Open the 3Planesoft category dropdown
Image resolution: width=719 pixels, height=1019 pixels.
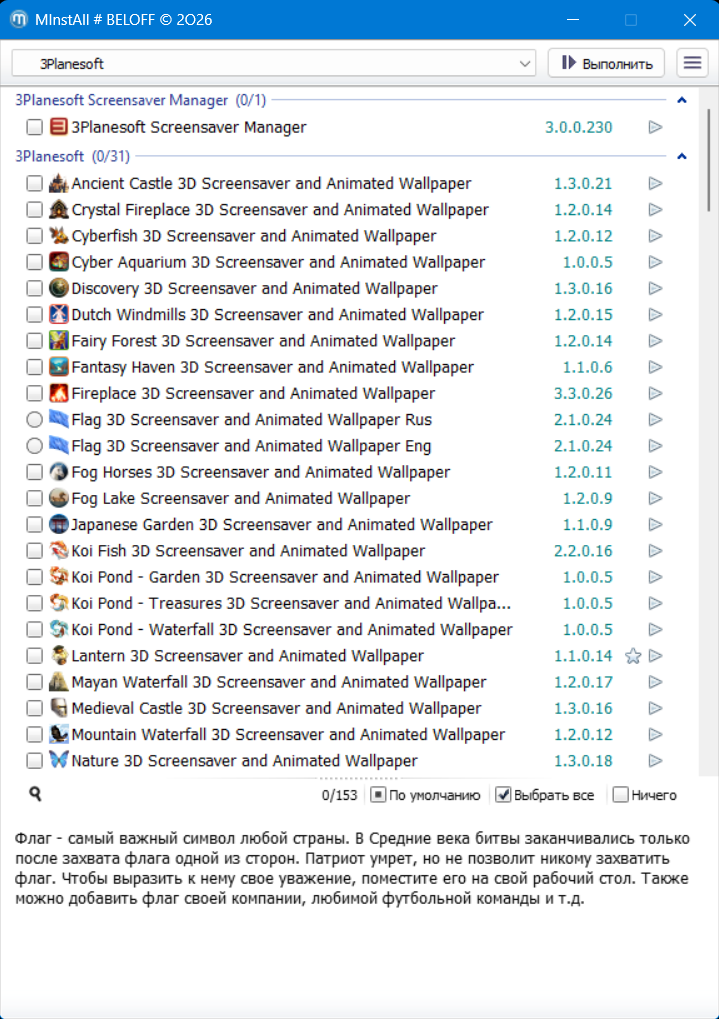point(274,64)
